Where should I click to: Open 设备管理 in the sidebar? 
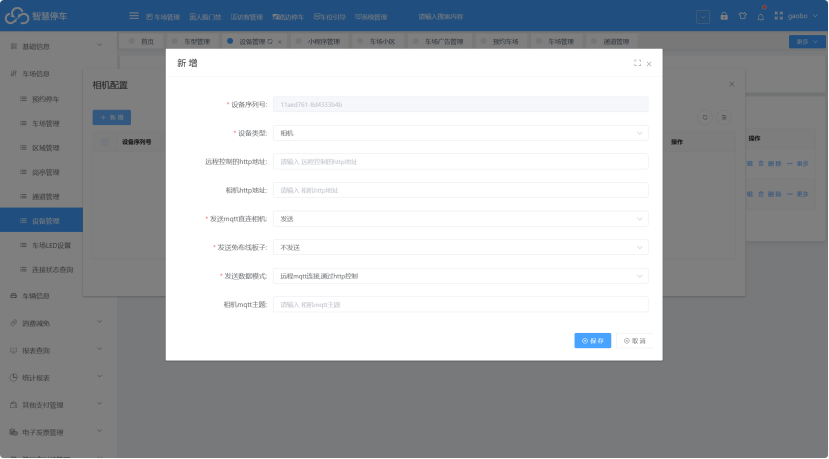41,221
